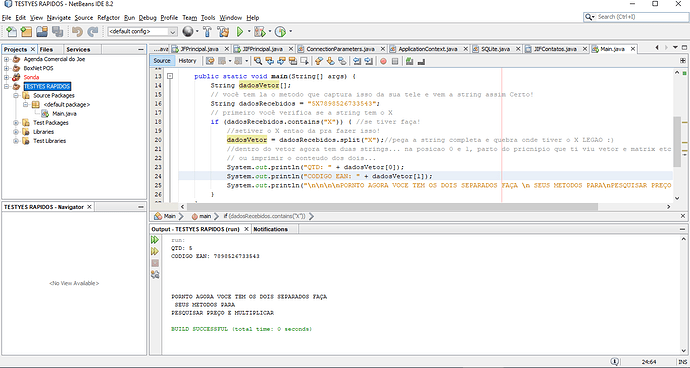This screenshot has width=690, height=368.
Task: Click the Shift Line Left icon
Action: click(357, 61)
